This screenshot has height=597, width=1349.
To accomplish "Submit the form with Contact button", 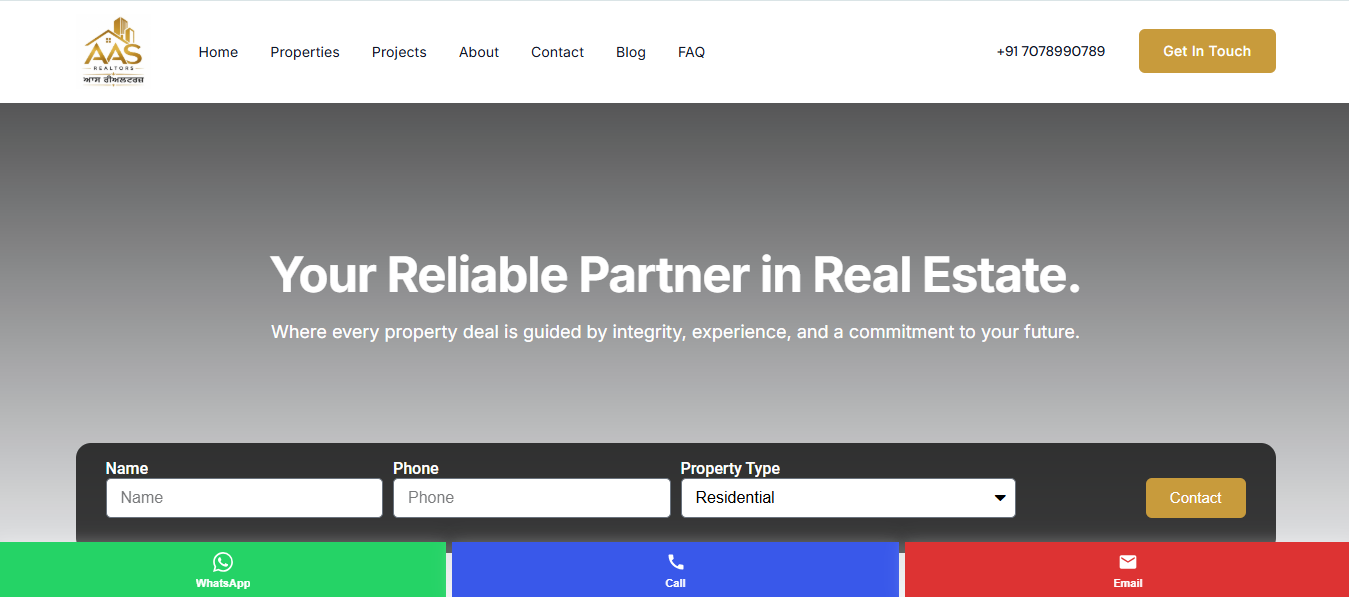I will coord(1196,498).
